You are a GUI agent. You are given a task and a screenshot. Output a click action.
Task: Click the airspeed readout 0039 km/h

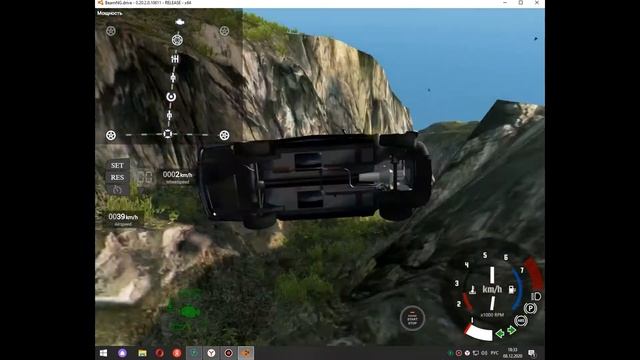point(123,219)
